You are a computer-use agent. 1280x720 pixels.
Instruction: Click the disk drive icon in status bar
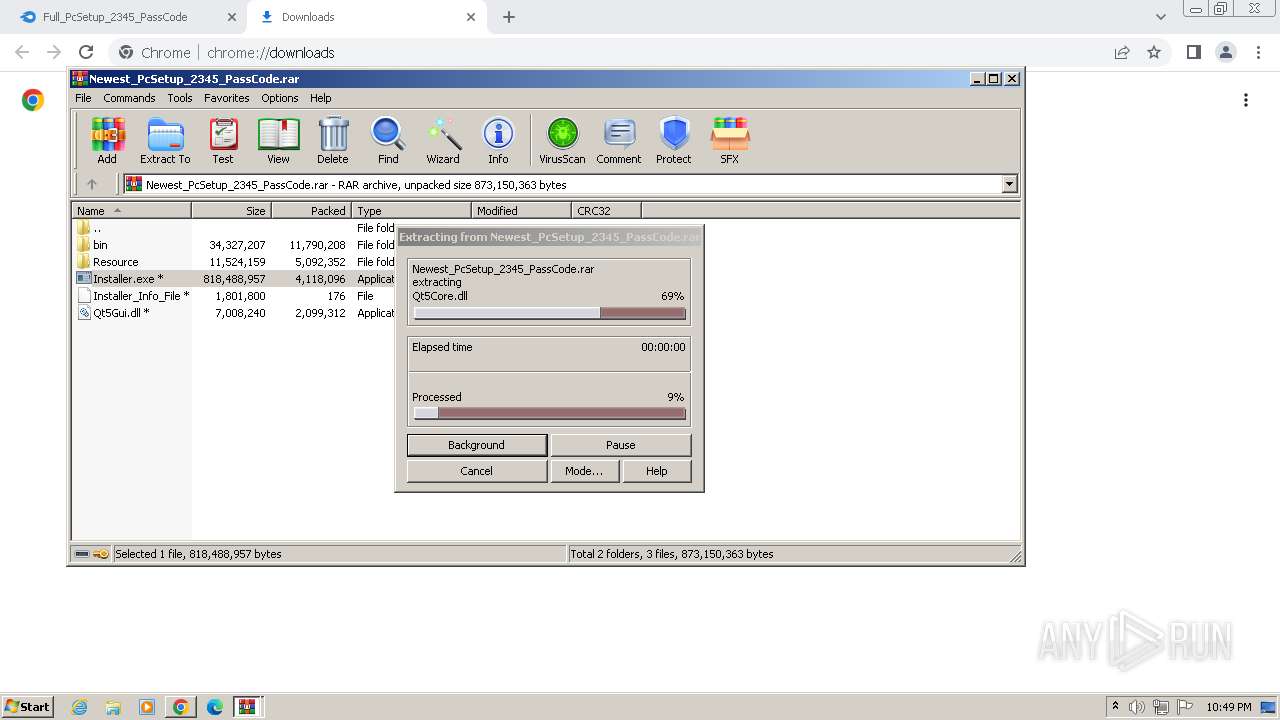[x=82, y=554]
